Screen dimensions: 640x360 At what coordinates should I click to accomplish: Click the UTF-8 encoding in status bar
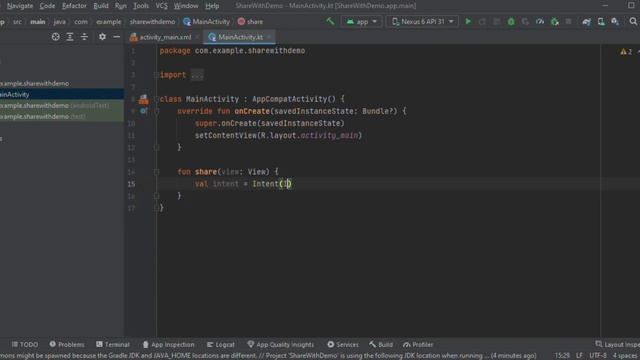[x=598, y=356]
